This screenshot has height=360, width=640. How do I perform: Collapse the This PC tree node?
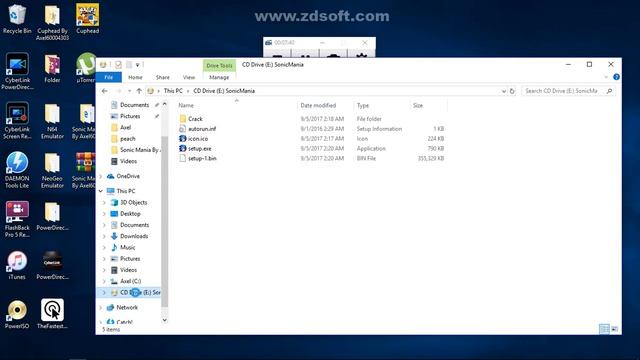101,191
